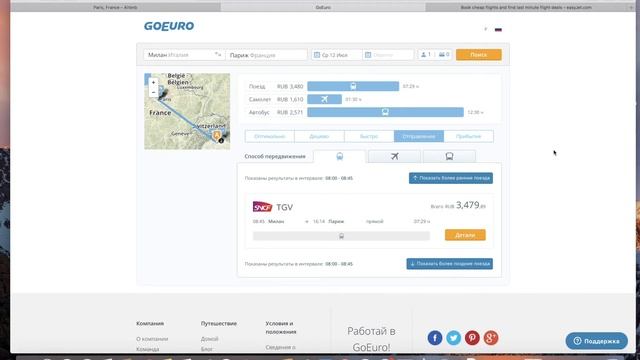The width and height of the screenshot is (640, 360).
Task: Switch to Paris France Airbnb browser tab
Action: click(x=116, y=7)
